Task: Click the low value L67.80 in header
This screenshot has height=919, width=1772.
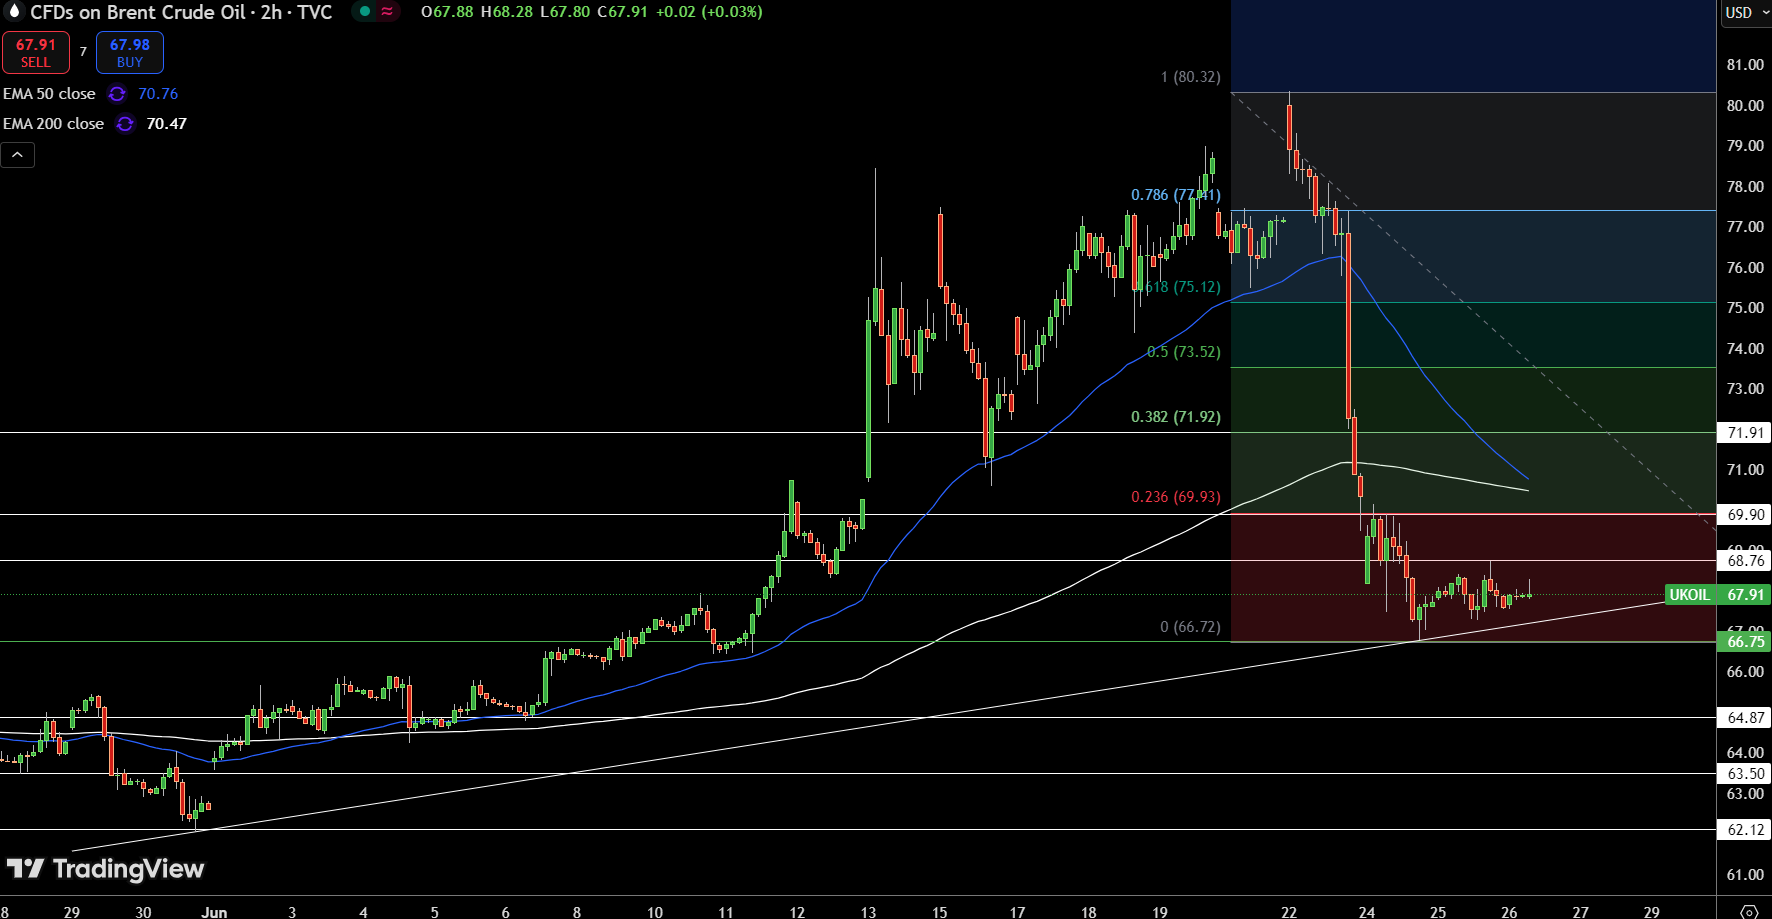Action: (x=565, y=12)
